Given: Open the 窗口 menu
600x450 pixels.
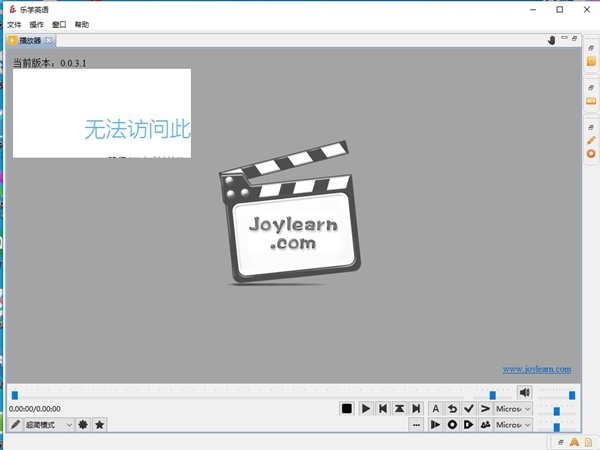Looking at the screenshot, I should [x=59, y=24].
